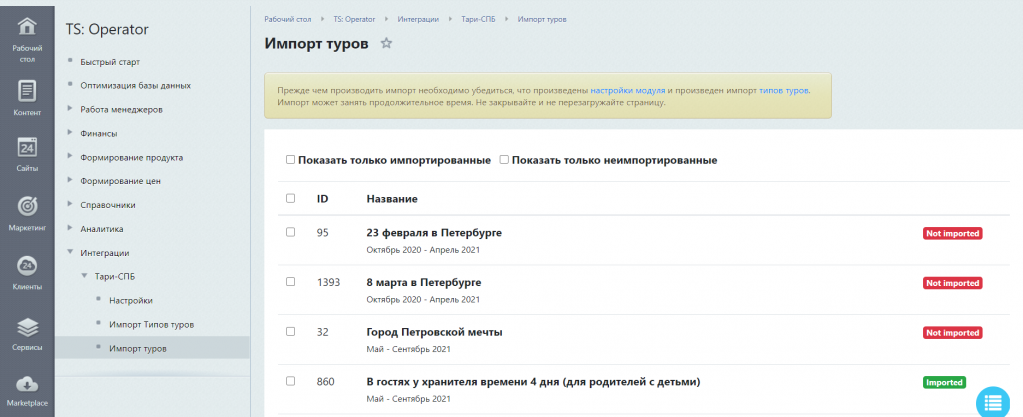The width and height of the screenshot is (1023, 417).
Task: Open the blue round list button
Action: pos(993,402)
